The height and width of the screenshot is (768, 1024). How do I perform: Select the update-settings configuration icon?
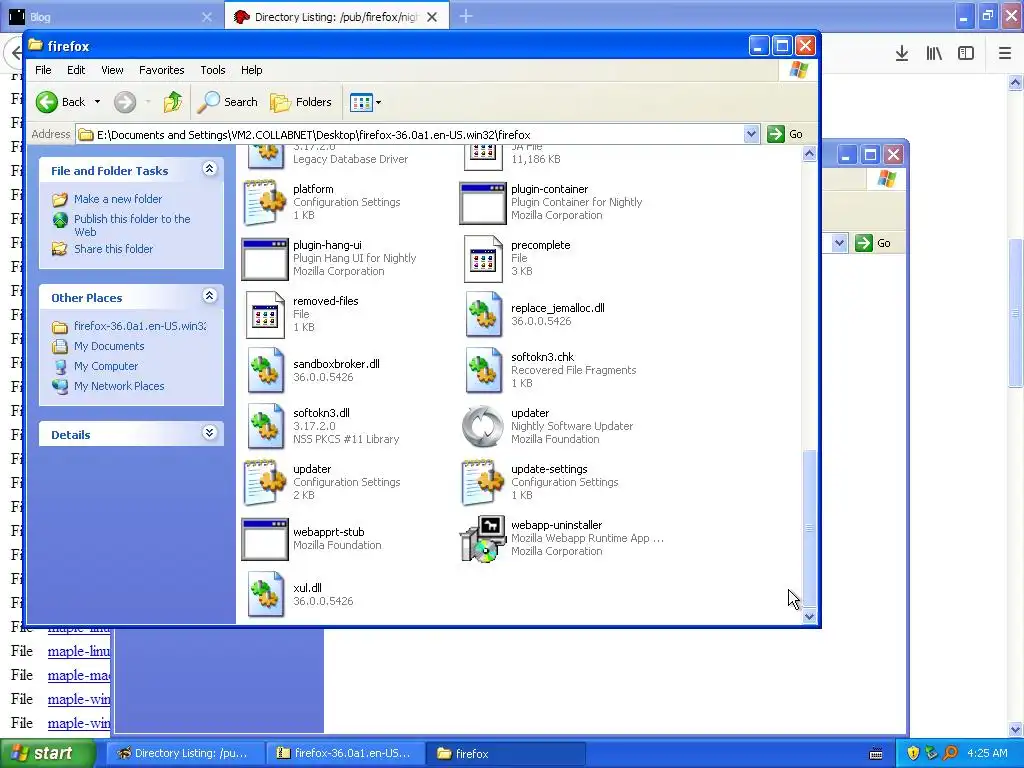click(x=483, y=483)
